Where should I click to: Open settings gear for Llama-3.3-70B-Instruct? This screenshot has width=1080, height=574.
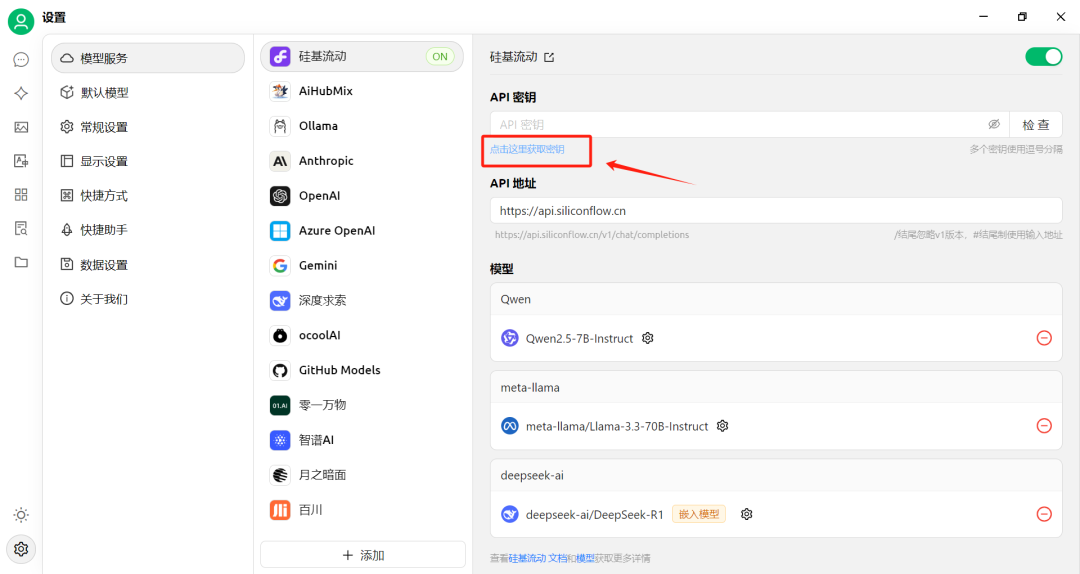click(x=722, y=426)
